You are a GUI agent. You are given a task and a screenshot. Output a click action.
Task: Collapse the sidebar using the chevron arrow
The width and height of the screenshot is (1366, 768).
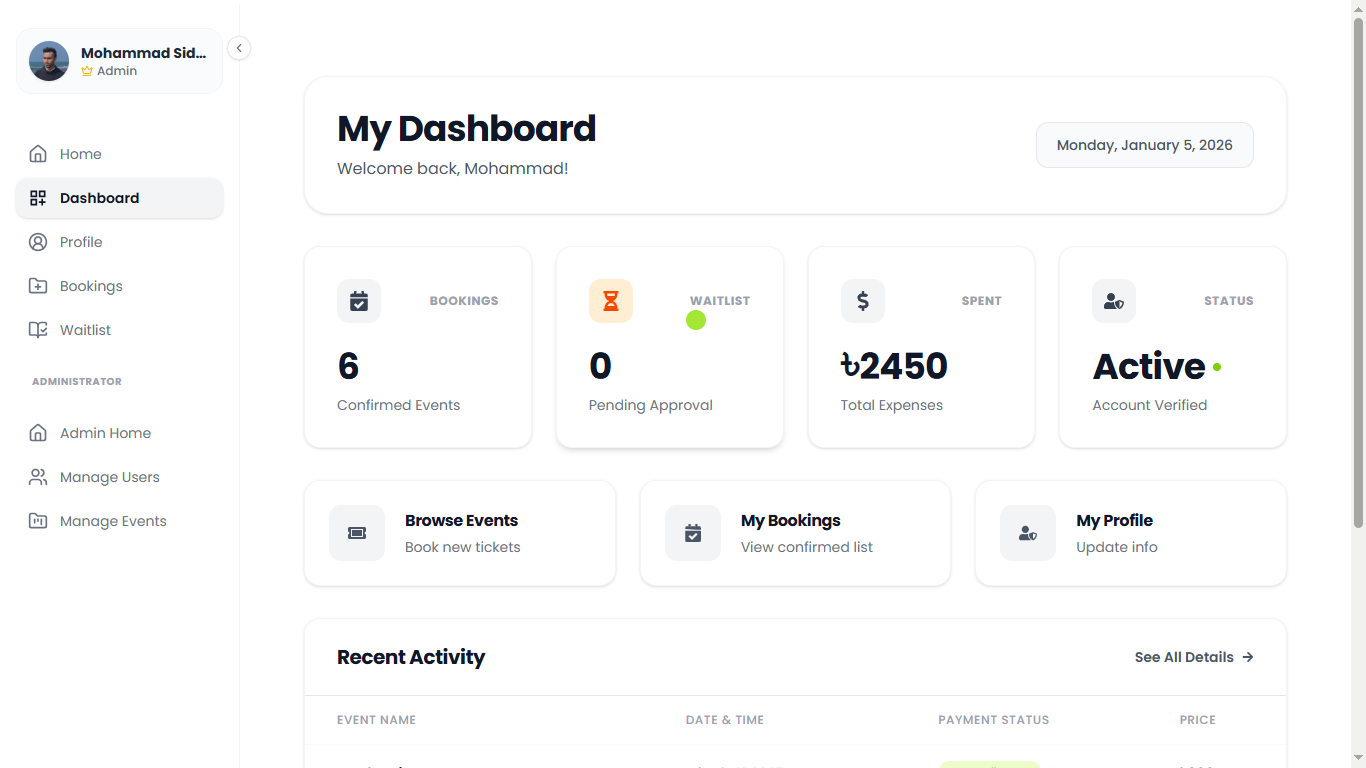point(238,47)
